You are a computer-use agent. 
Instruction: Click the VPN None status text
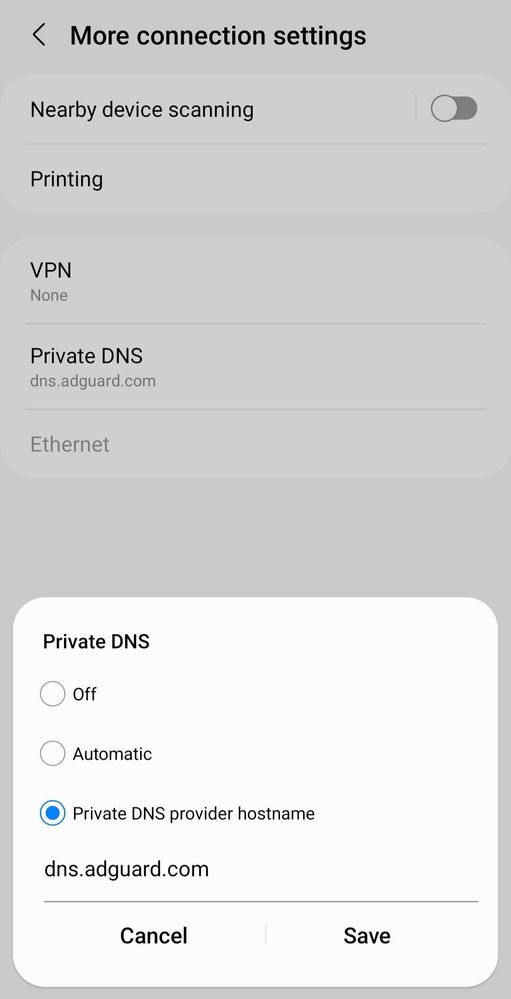49,295
